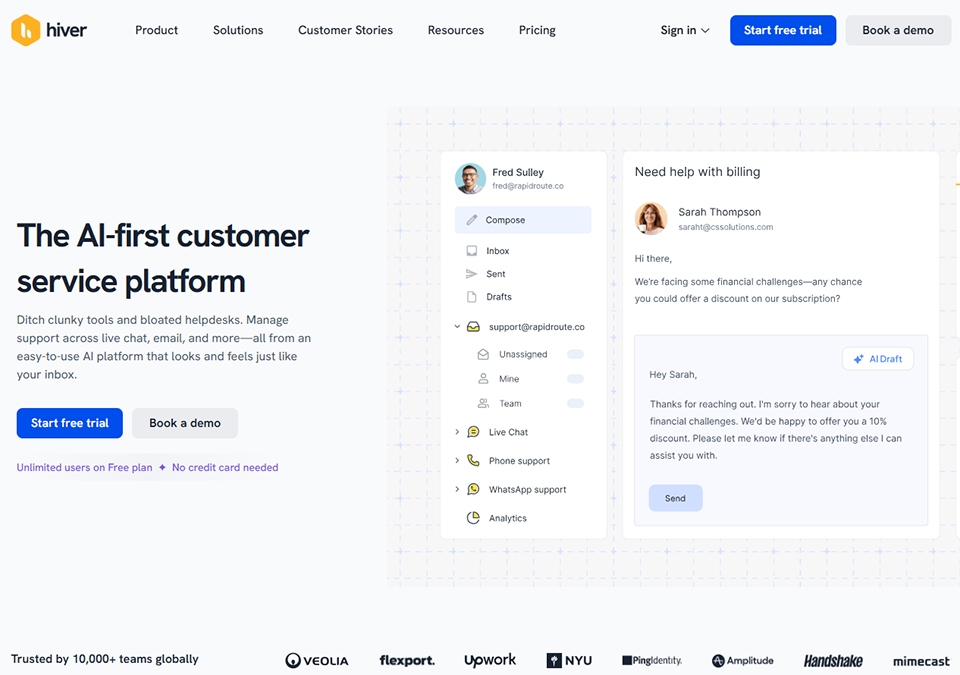Collapse the support@rapidroute.co mailbox
Image resolution: width=960 pixels, height=675 pixels.
(457, 326)
